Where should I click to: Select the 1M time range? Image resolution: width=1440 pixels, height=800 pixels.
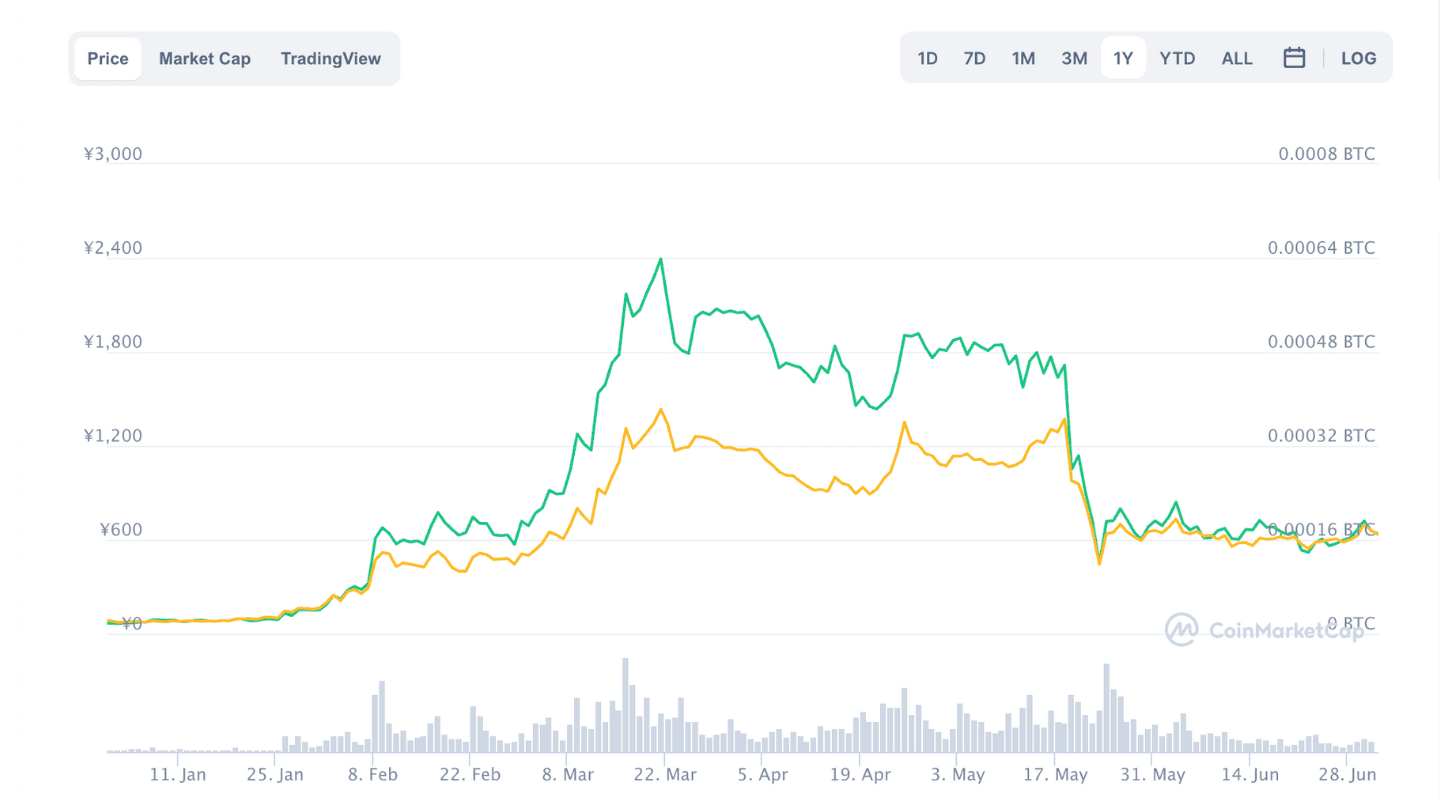(x=1023, y=58)
